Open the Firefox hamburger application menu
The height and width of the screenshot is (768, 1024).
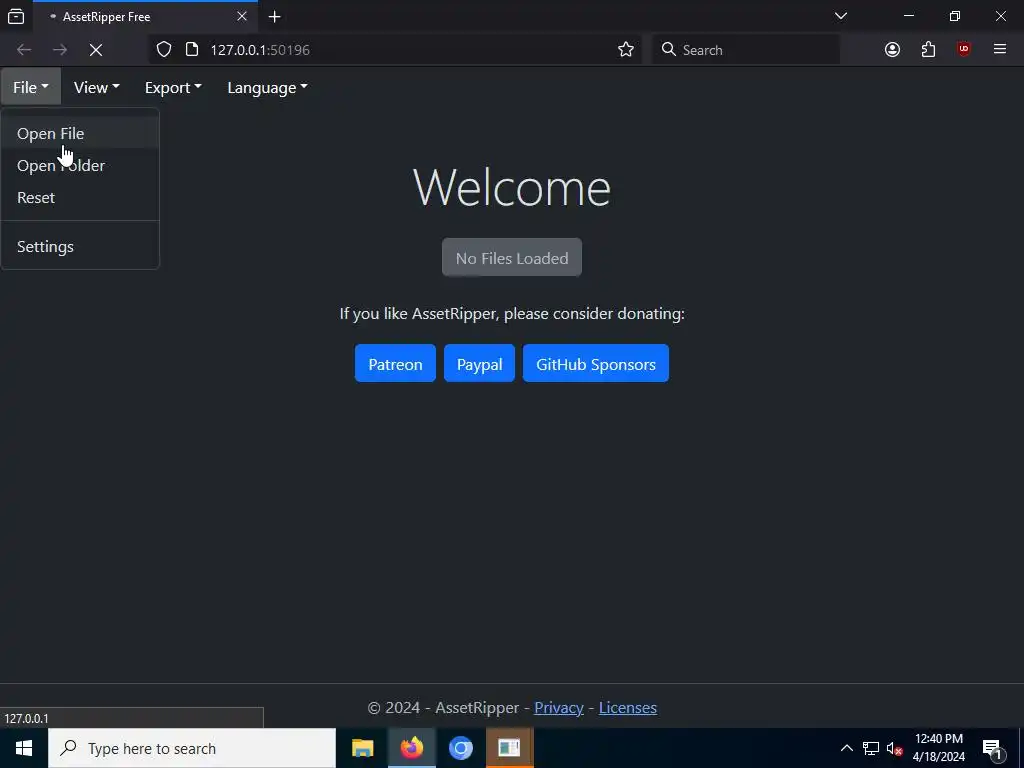point(1000,50)
